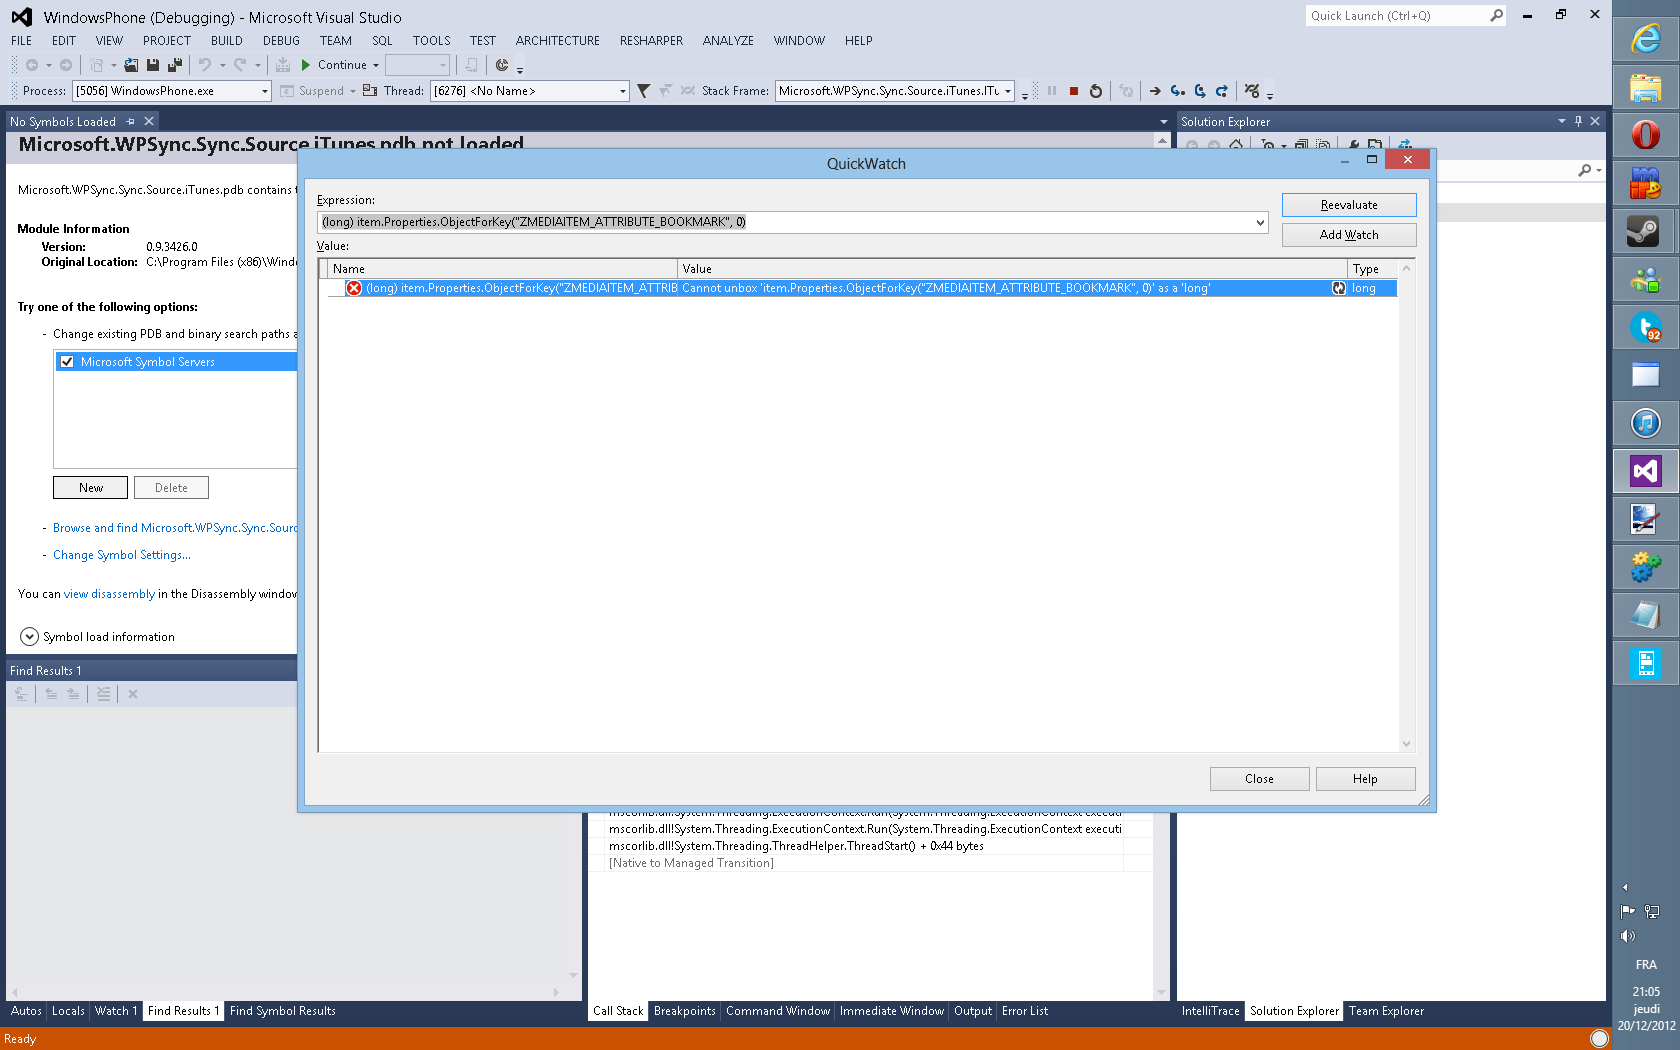Image resolution: width=1680 pixels, height=1050 pixels.
Task: Click the Quick Launch search magnifier icon
Action: pyautogui.click(x=1496, y=16)
